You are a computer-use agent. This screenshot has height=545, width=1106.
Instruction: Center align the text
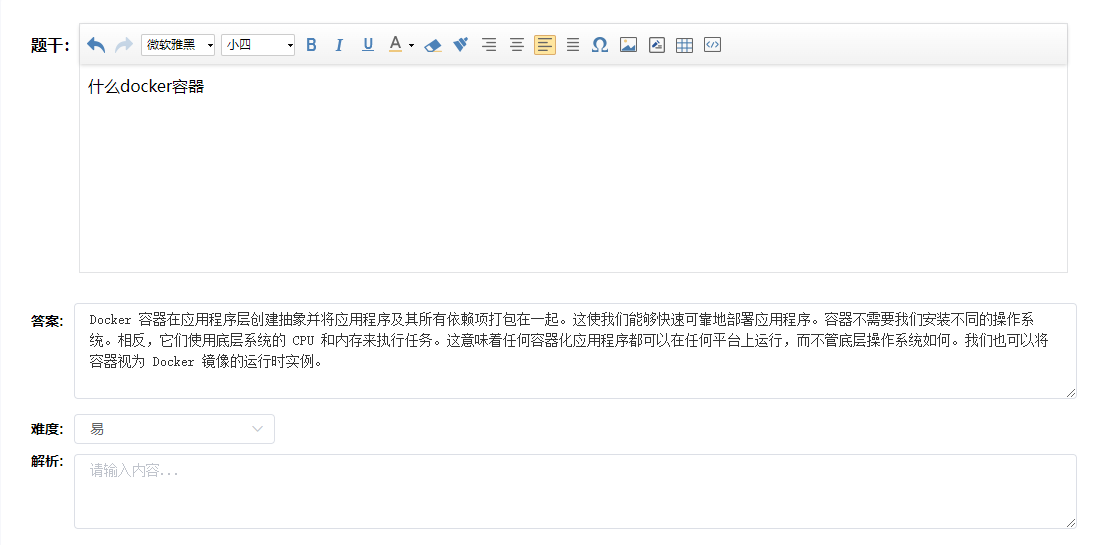517,45
